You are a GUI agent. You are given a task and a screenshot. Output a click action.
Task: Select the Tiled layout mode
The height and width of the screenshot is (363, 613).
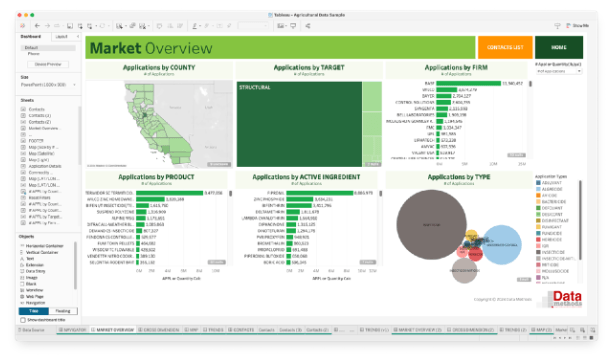34,311
